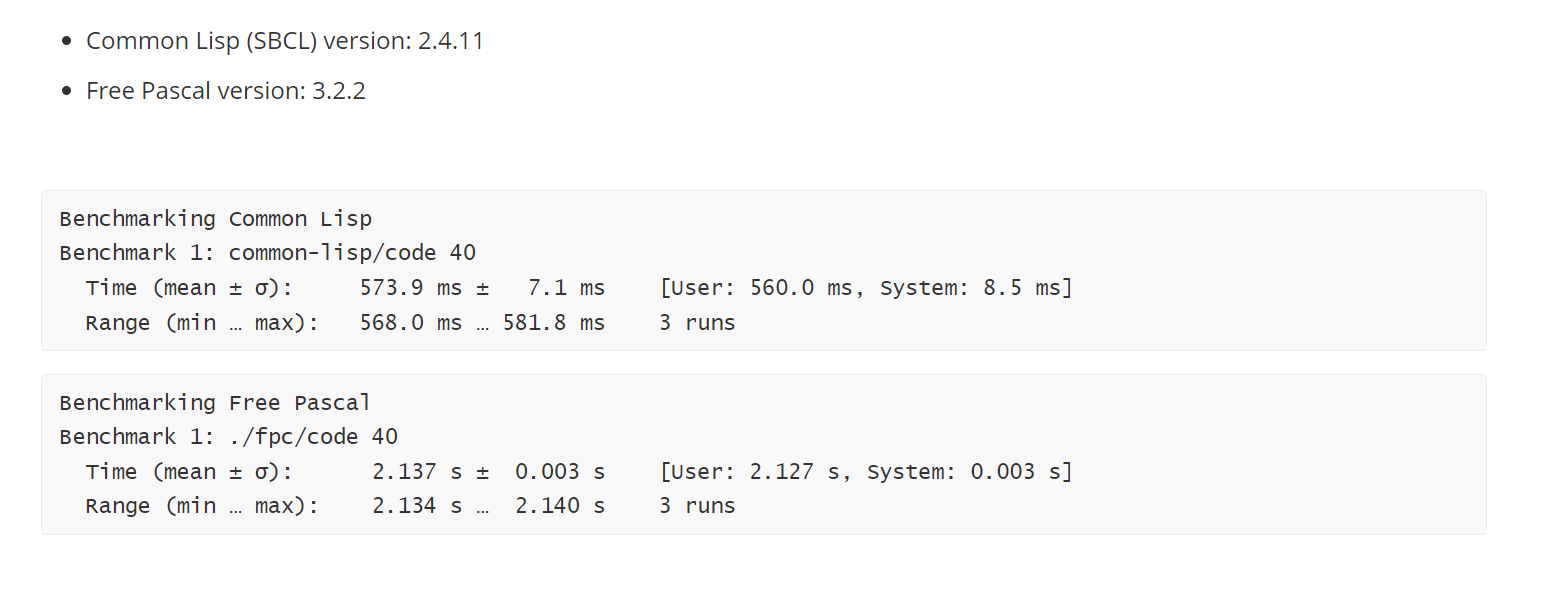Screen dimensions: 1559x601
Task: Click "3 runs" in the Common Lisp block
Action: 697,323
